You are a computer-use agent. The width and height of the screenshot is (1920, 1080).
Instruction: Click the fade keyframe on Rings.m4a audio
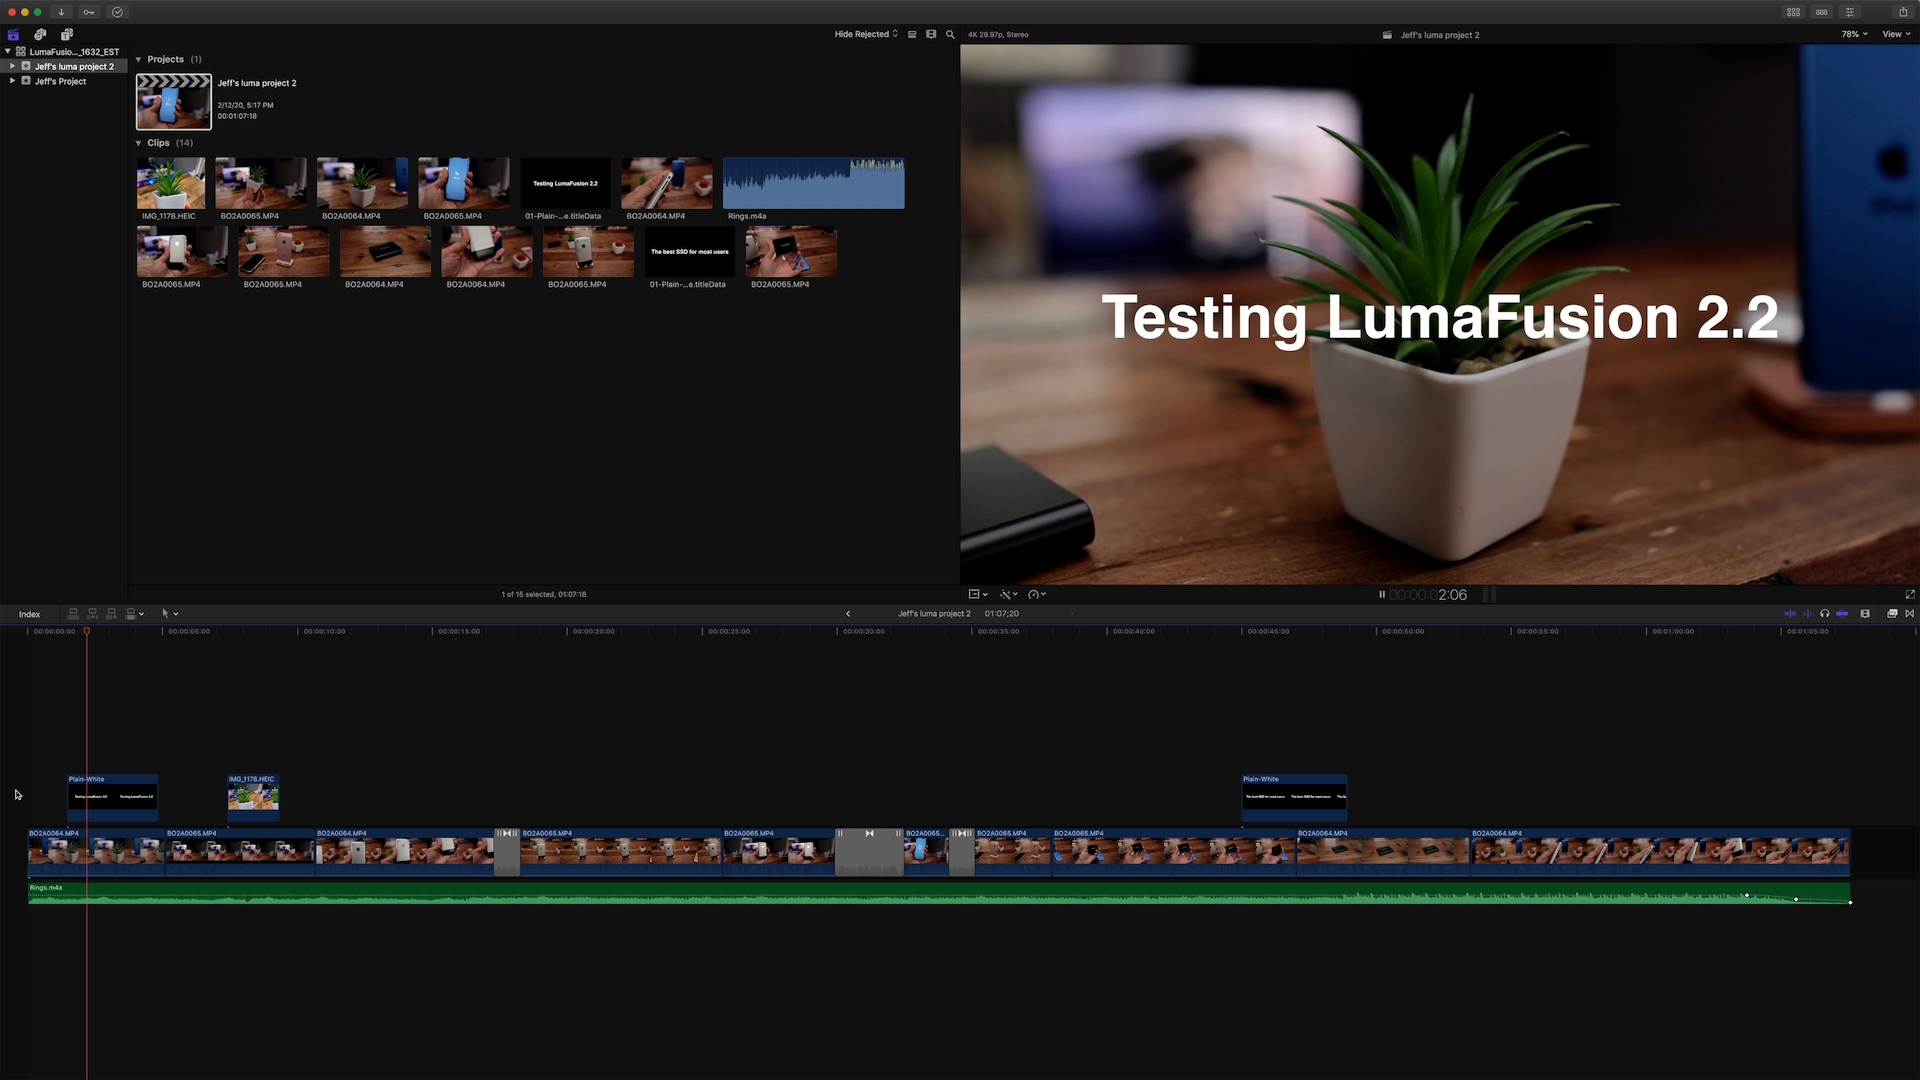[1796, 899]
